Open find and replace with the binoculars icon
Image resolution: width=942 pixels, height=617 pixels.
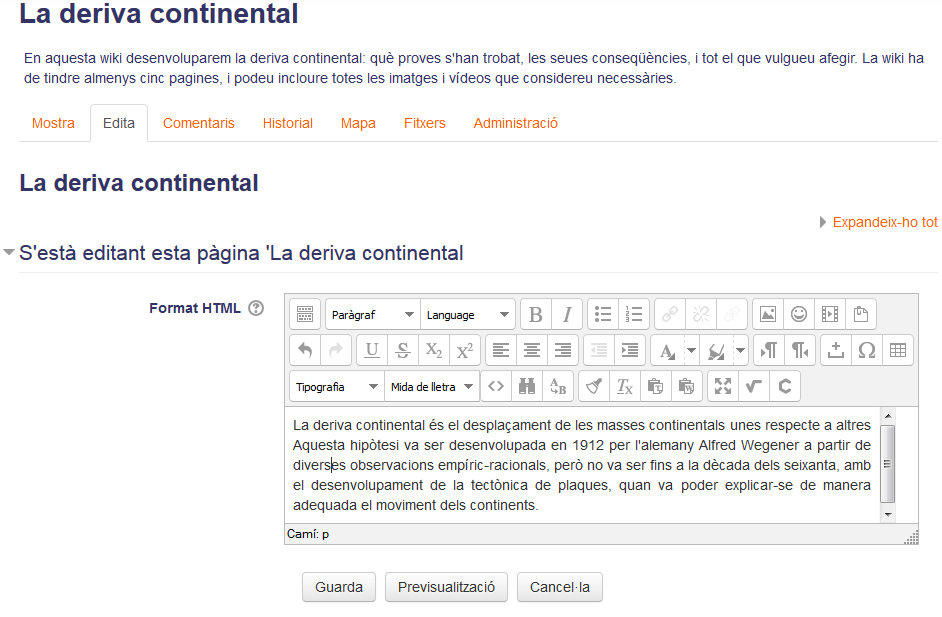(x=527, y=386)
